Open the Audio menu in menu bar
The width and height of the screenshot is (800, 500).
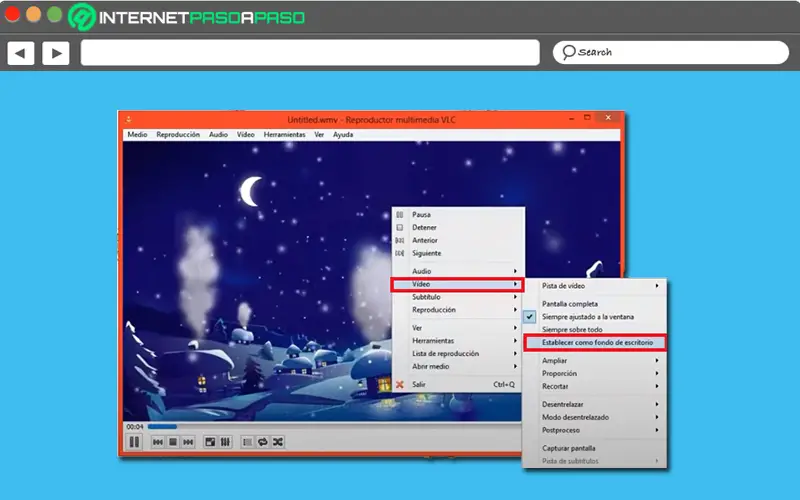coord(218,135)
